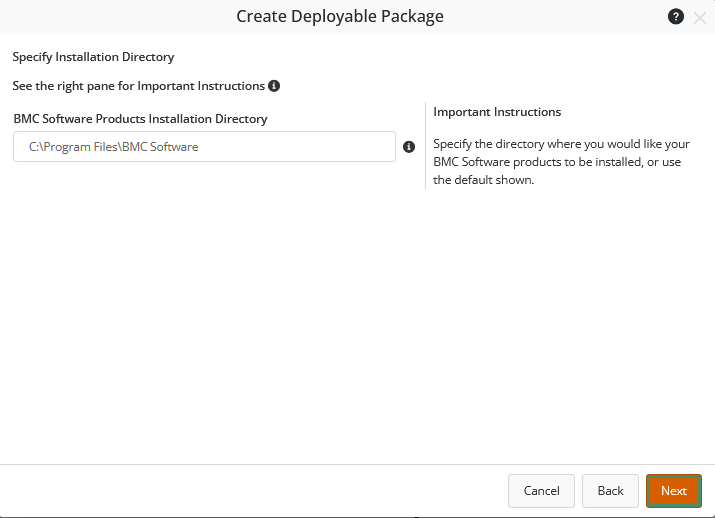Click the BMC Software Products Installation Directory label
The image size is (715, 518).
click(141, 119)
